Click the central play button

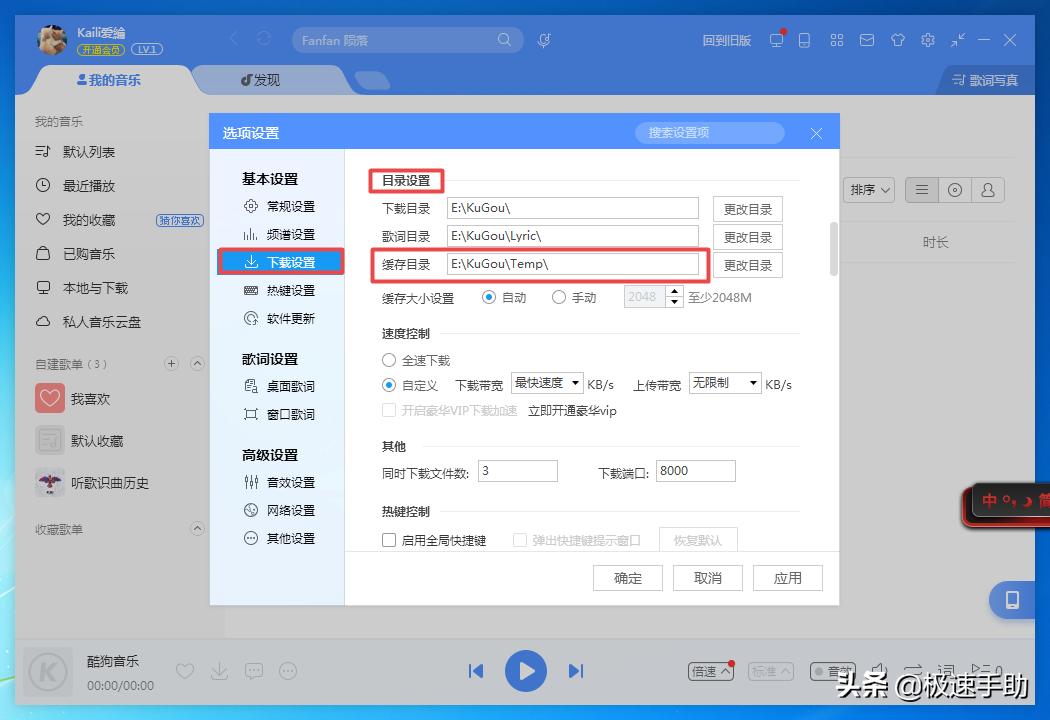coord(526,671)
